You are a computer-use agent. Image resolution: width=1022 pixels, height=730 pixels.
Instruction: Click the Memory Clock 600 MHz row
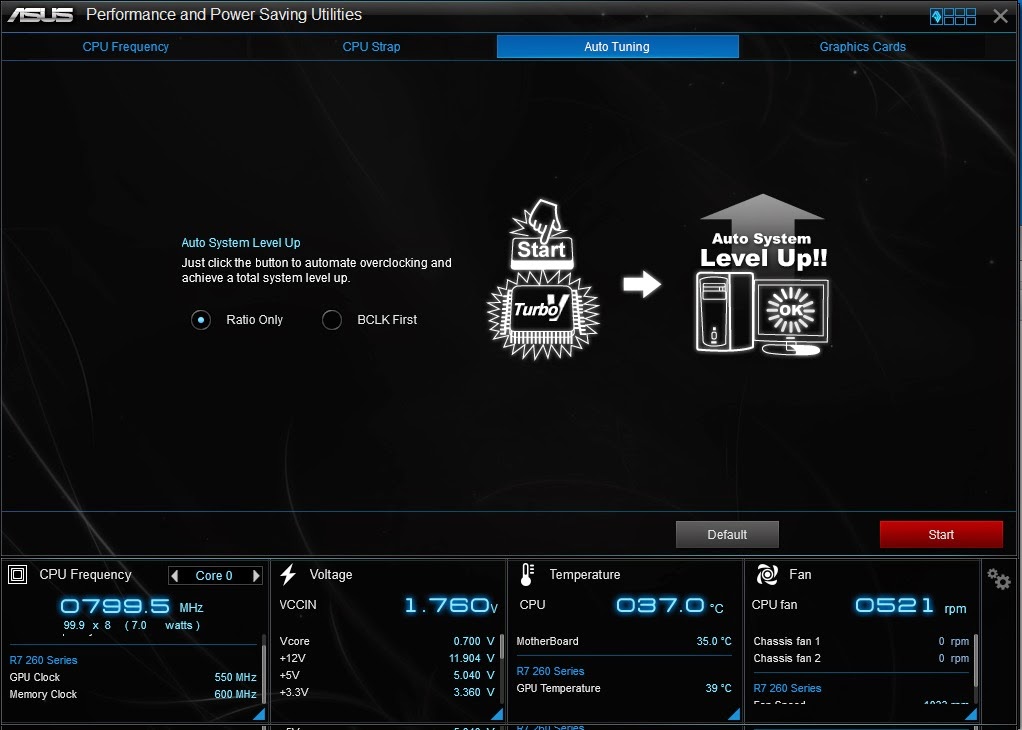133,694
